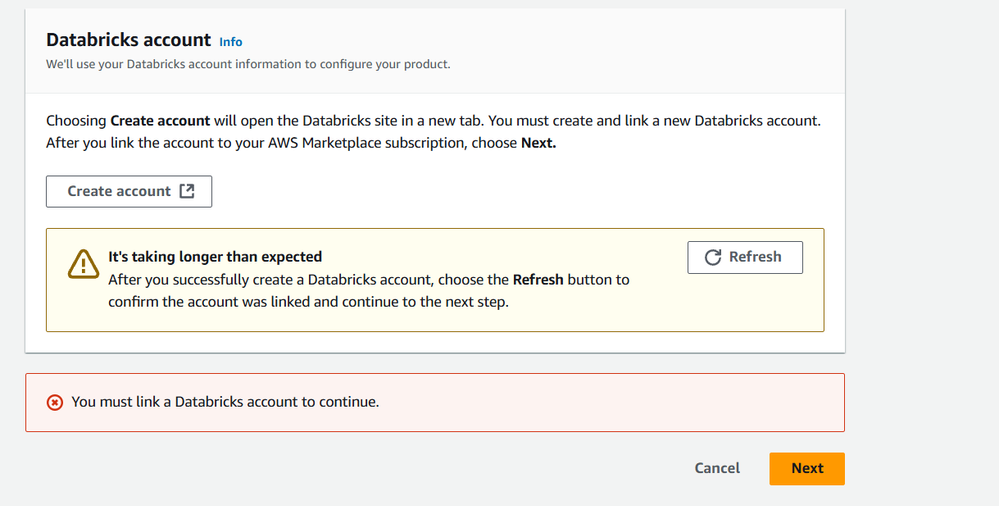Image resolution: width=999 pixels, height=506 pixels.
Task: Open the Info link beside Databricks account
Action: pos(231,42)
